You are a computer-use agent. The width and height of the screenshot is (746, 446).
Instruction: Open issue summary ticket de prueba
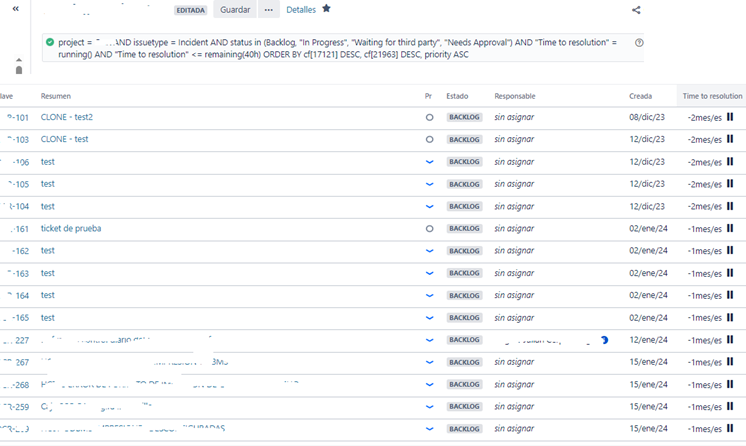[x=71, y=228]
